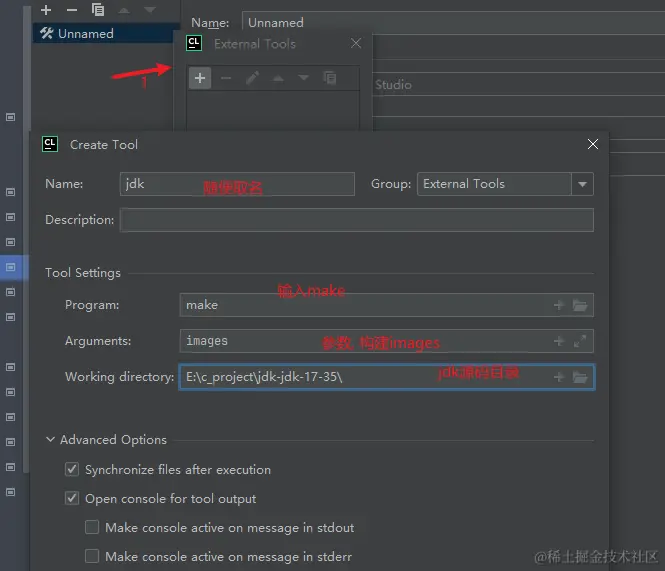
Task: Click the Program field containing make
Action: coord(386,305)
